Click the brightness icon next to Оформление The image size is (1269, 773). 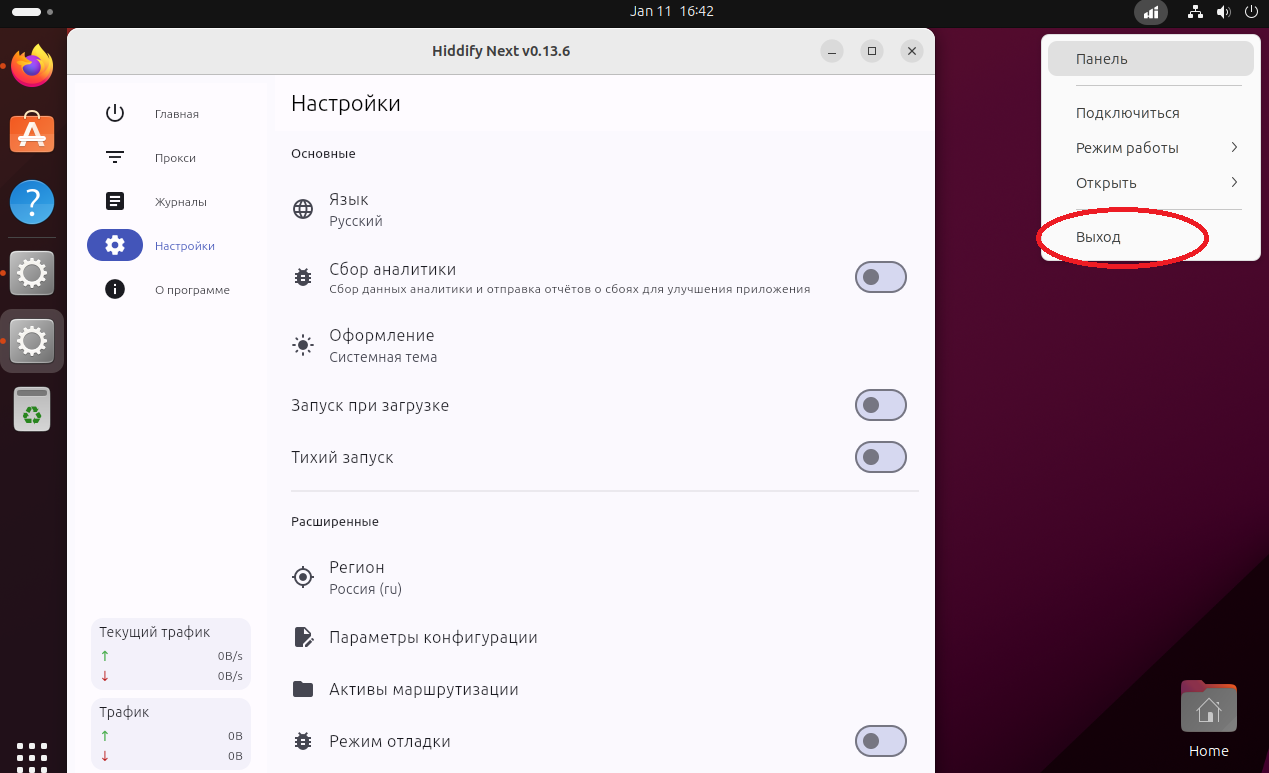(x=303, y=345)
